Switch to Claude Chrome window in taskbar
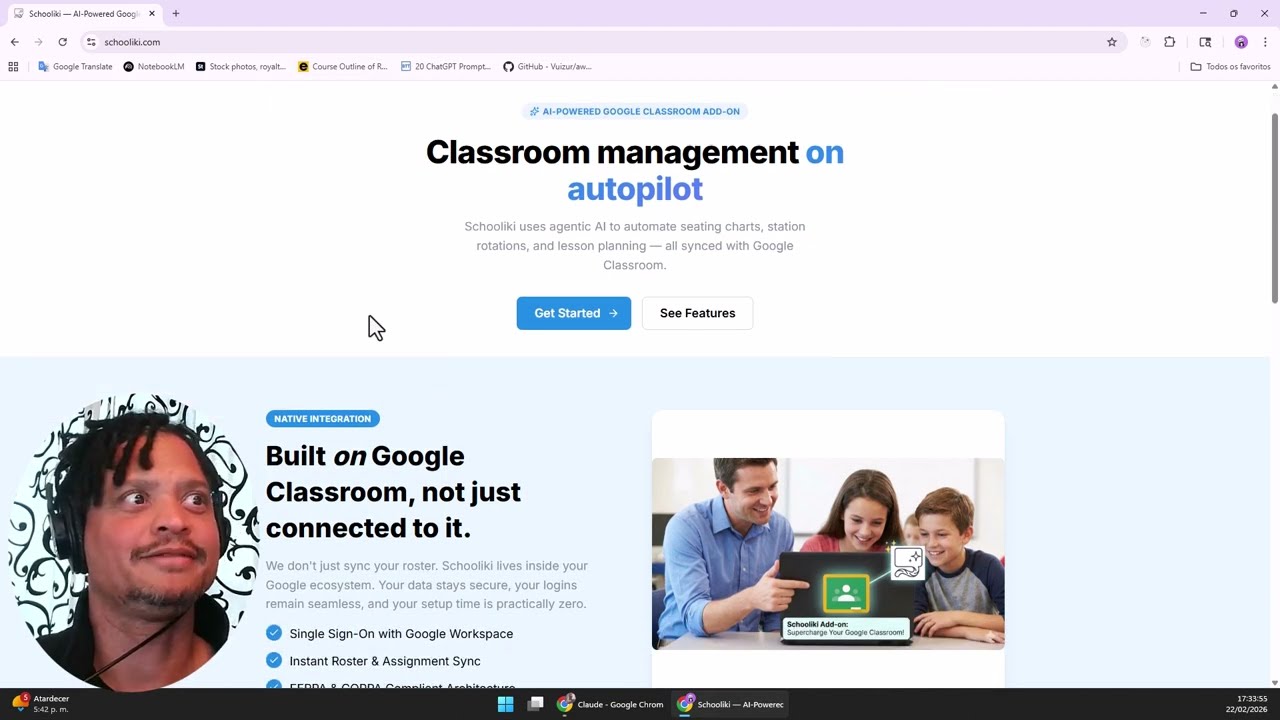 click(x=610, y=704)
